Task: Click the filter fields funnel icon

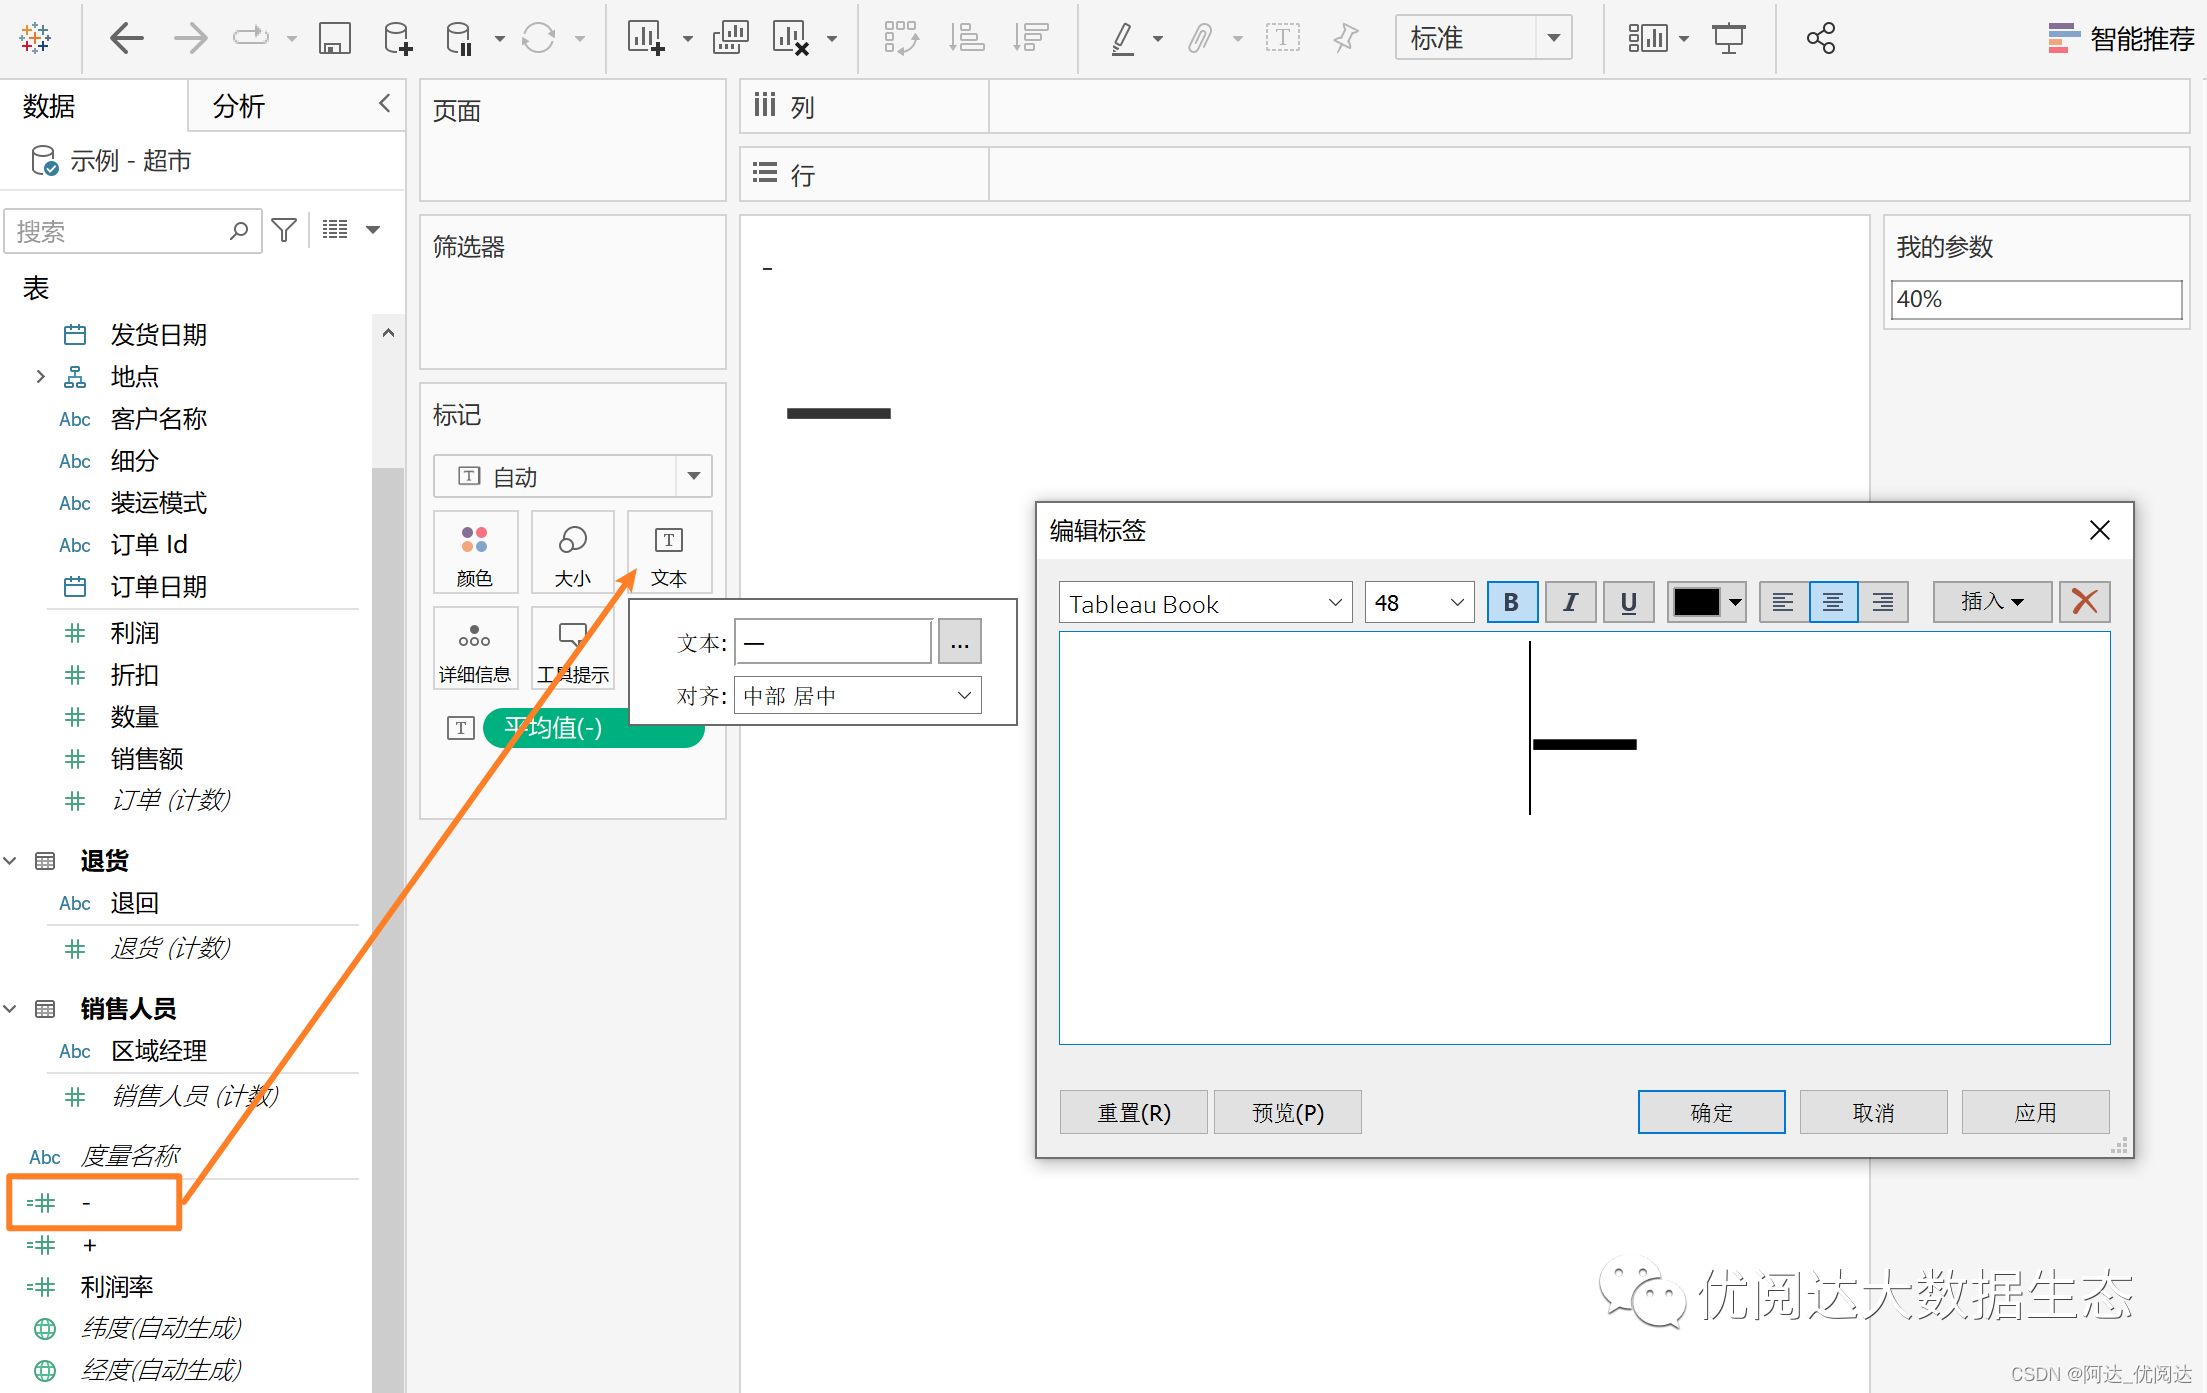Action: pyautogui.click(x=284, y=231)
